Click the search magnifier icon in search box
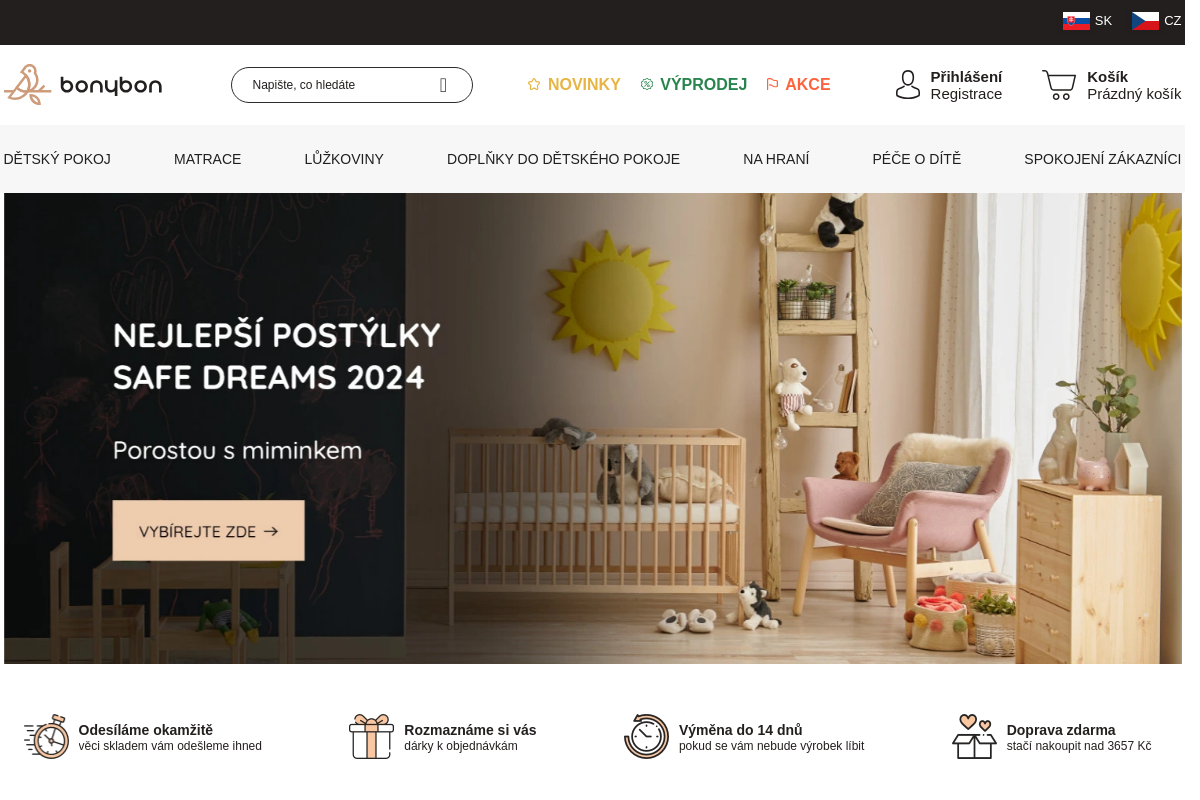This screenshot has height=800, width=1200. tap(443, 85)
